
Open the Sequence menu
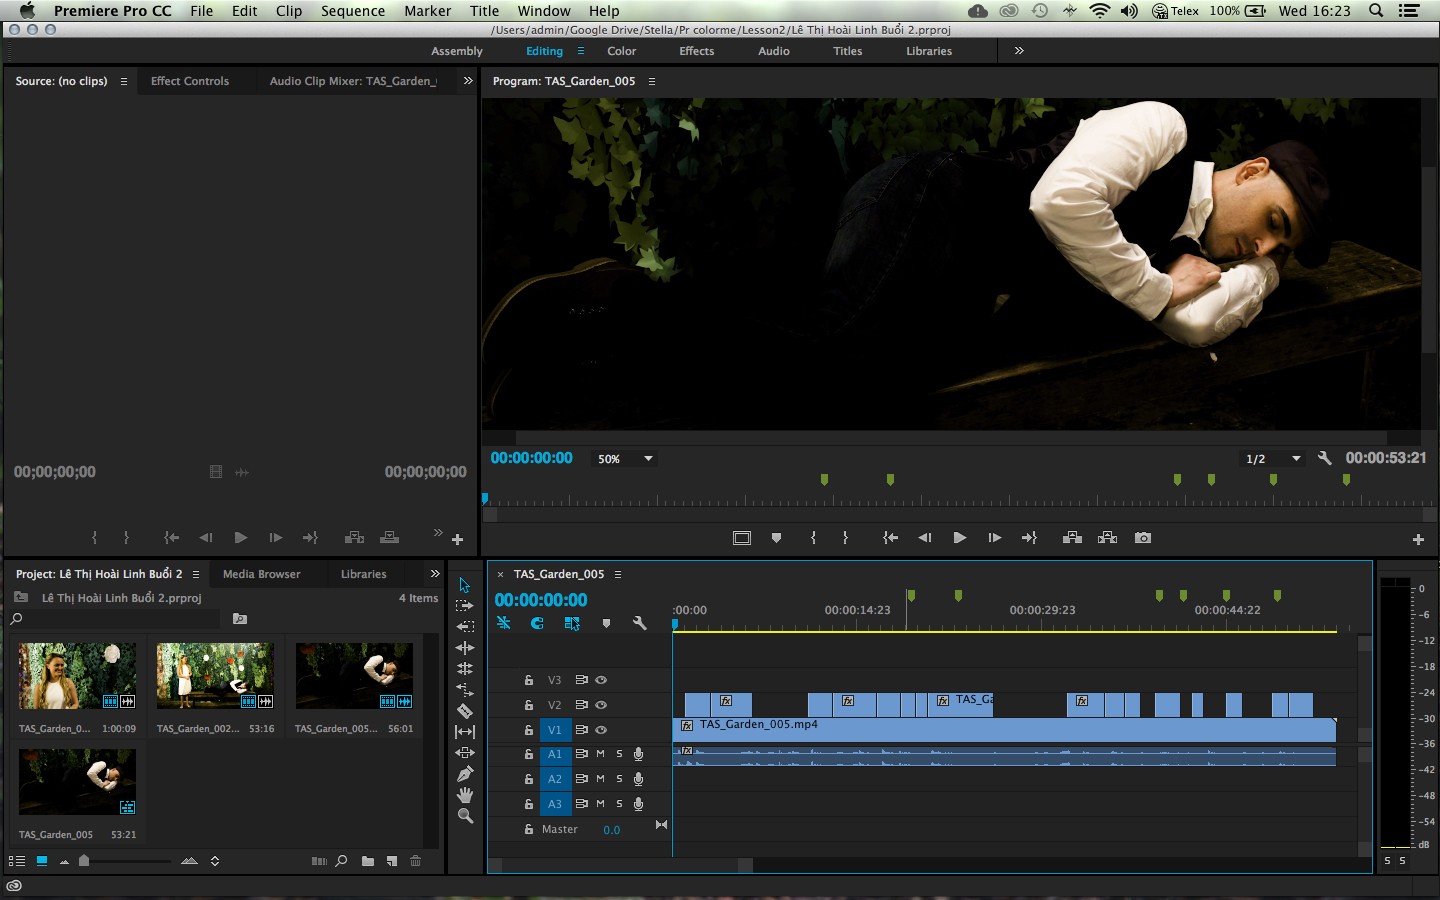[x=353, y=11]
